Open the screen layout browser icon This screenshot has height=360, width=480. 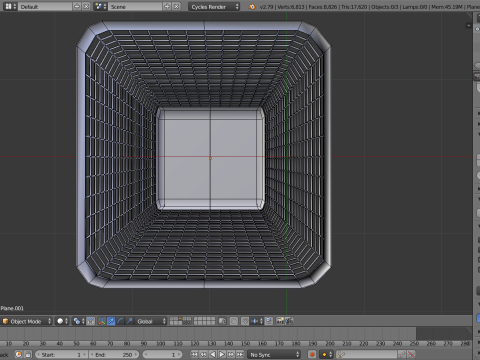pos(10,6)
